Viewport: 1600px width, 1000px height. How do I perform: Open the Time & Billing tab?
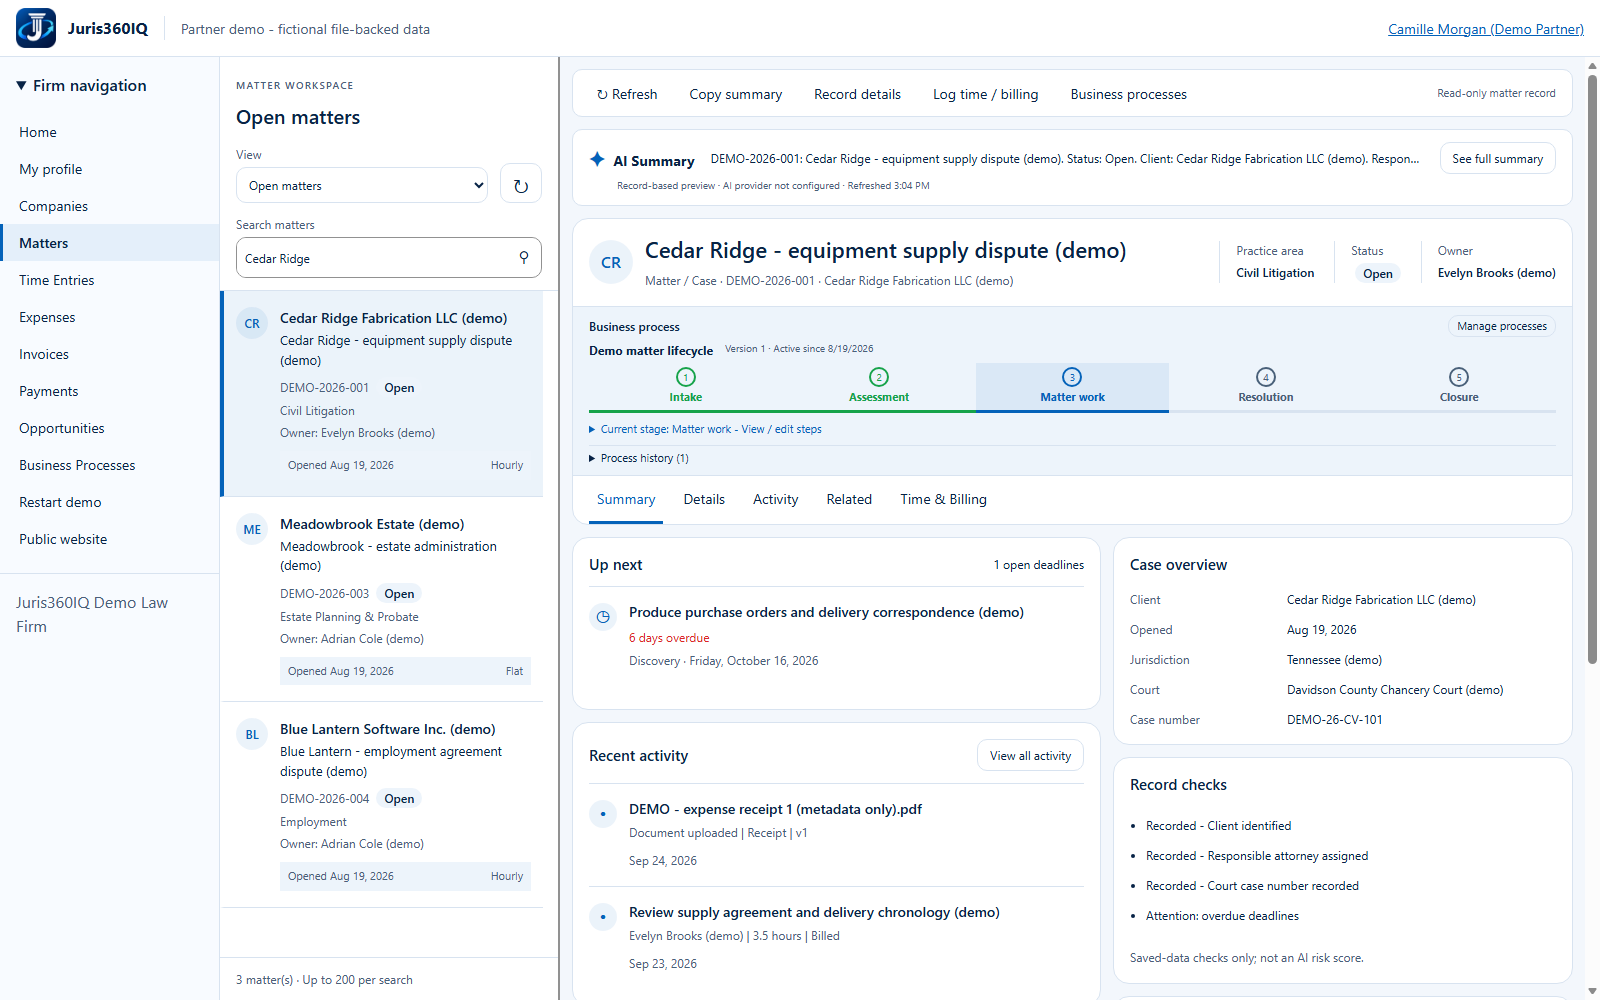pos(943,499)
